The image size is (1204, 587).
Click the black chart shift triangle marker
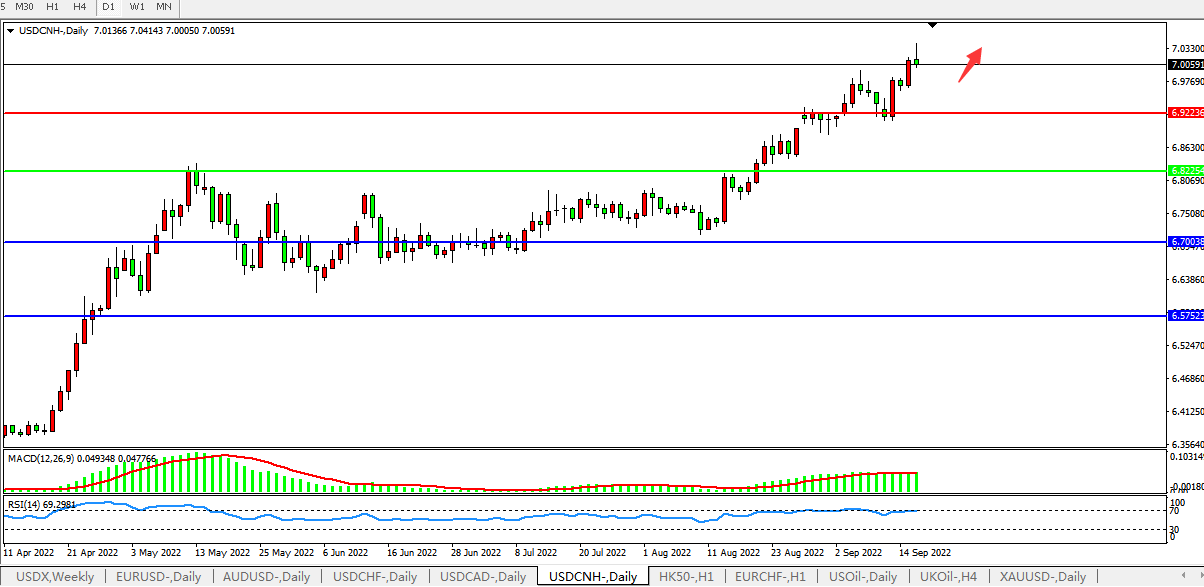(x=932, y=24)
